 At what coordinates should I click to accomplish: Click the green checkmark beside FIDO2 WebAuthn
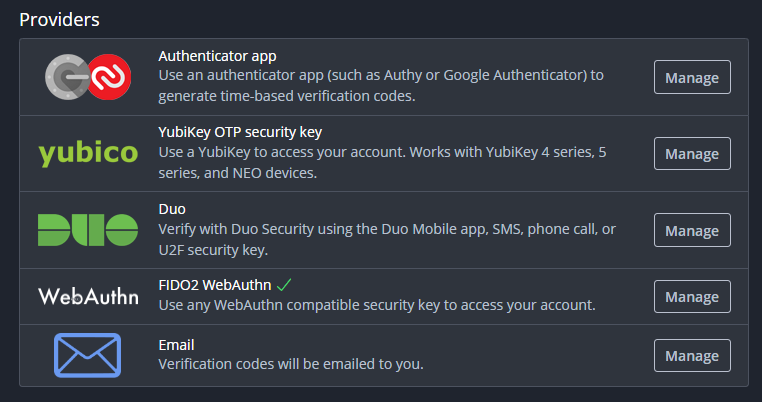(x=285, y=285)
